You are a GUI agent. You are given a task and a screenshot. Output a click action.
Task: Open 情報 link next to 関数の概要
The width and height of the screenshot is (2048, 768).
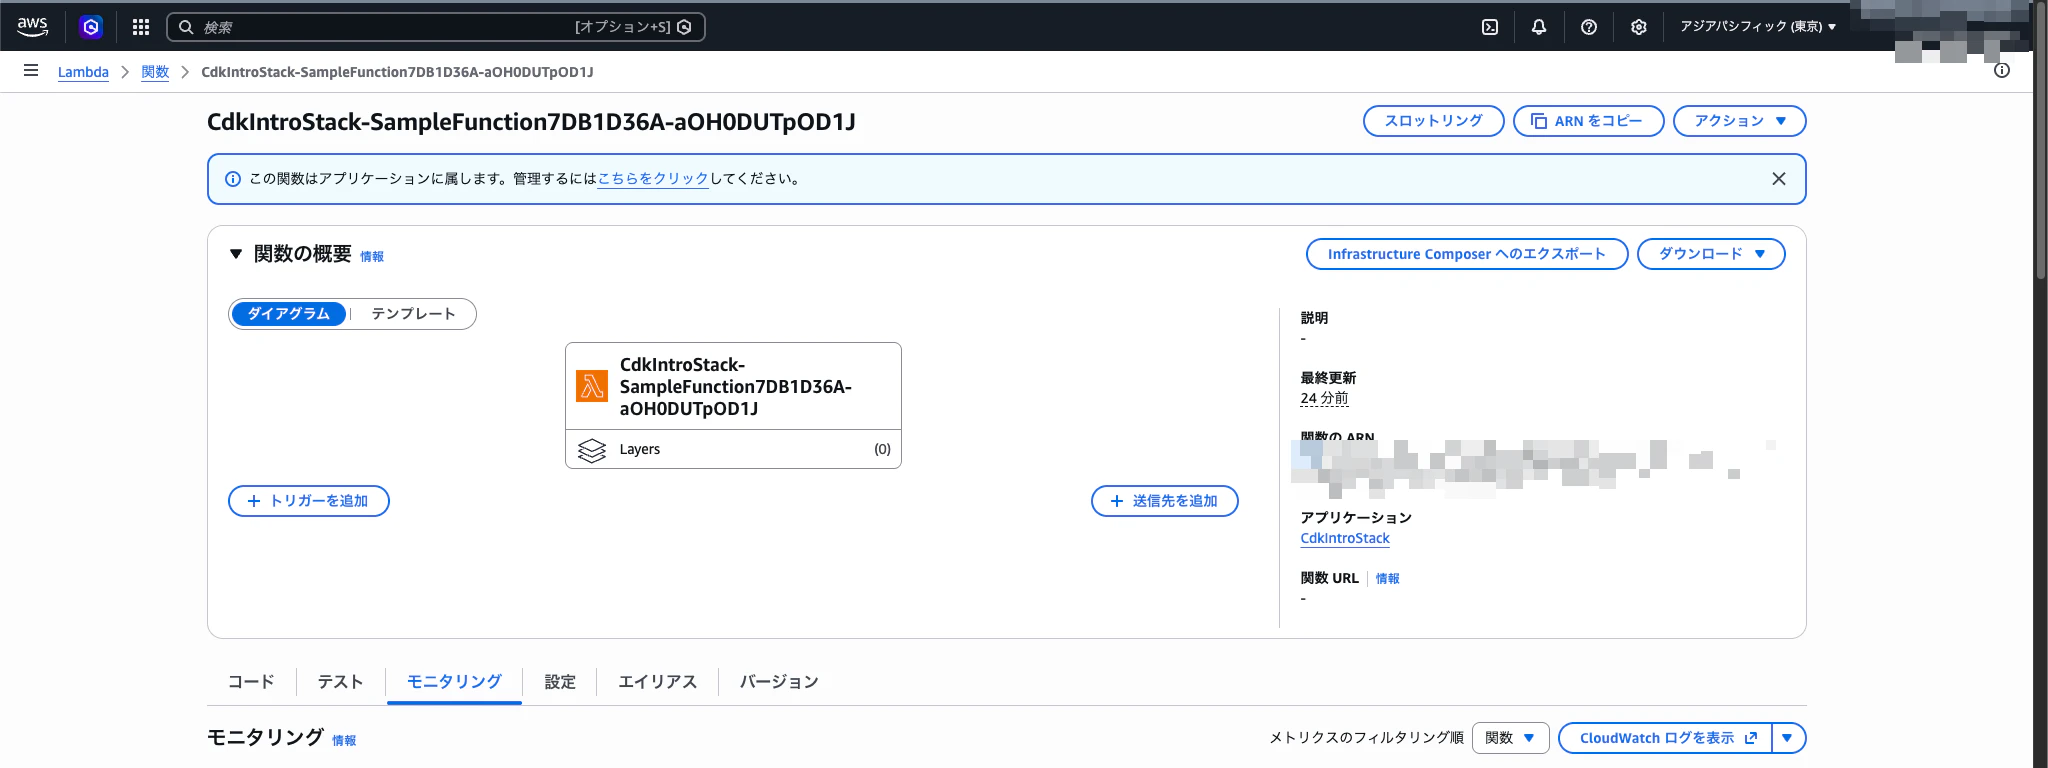[372, 257]
